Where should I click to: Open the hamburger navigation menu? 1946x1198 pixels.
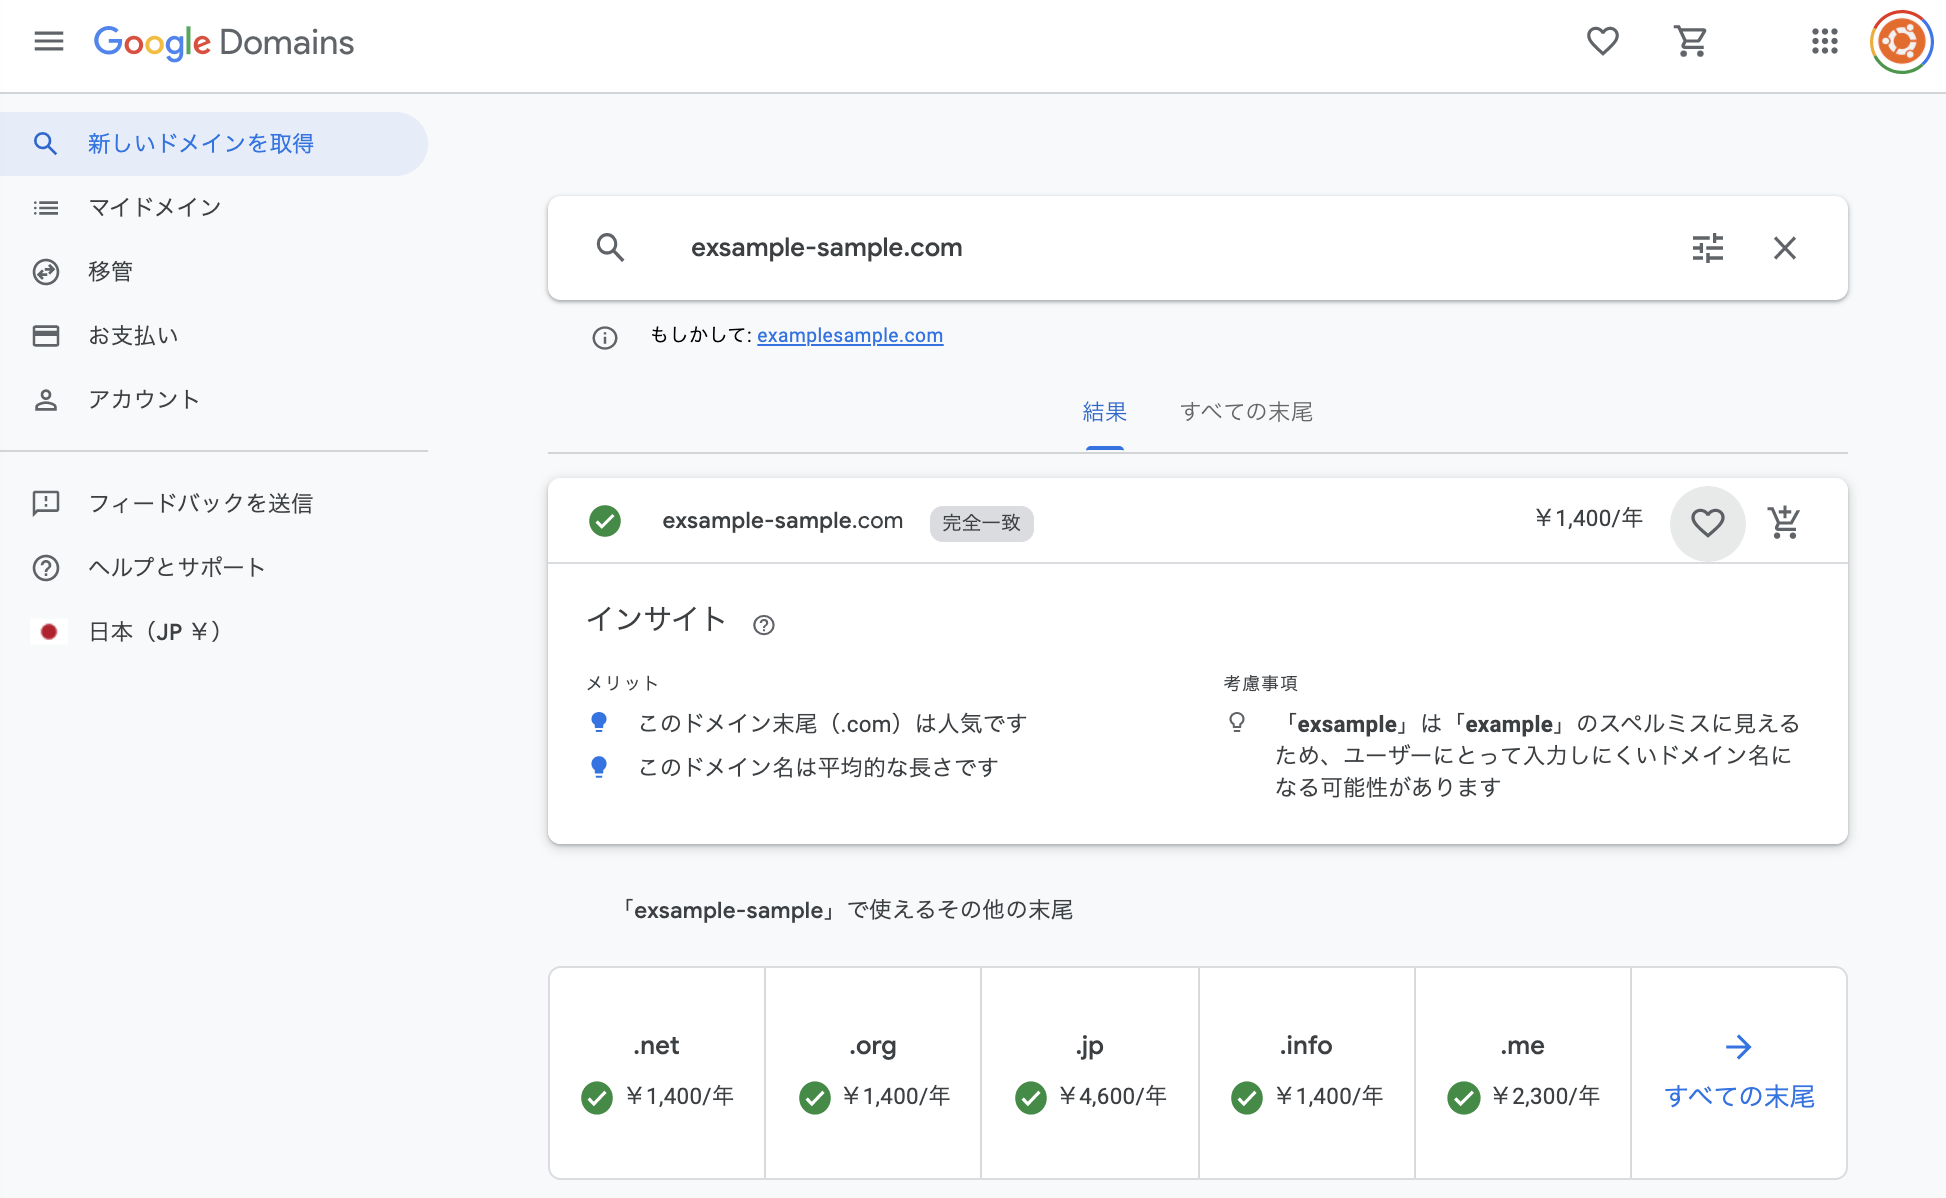pyautogui.click(x=47, y=41)
